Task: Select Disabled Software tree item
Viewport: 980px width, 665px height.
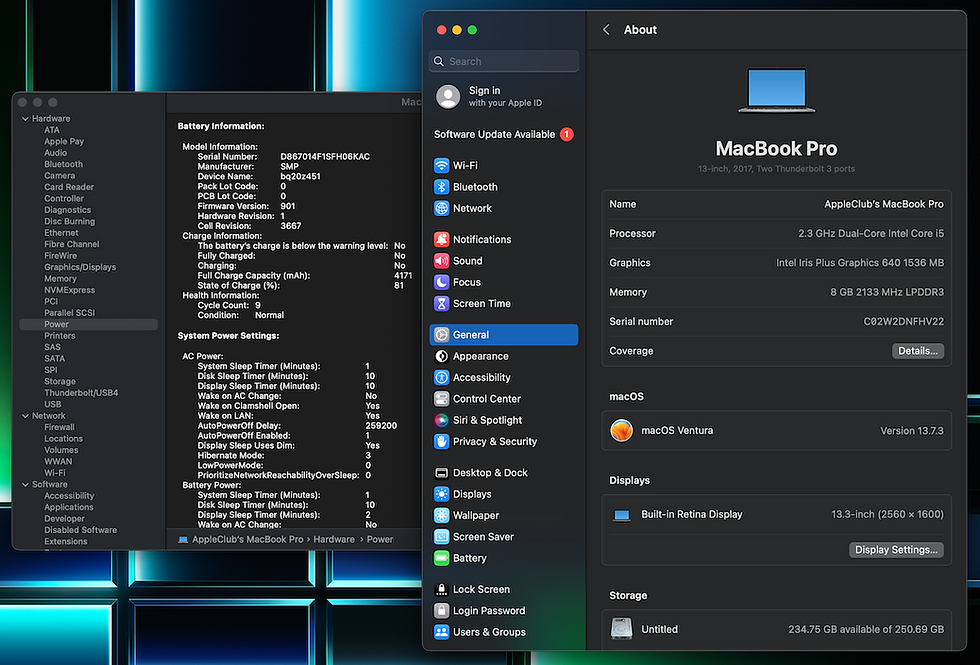Action: tap(80, 530)
